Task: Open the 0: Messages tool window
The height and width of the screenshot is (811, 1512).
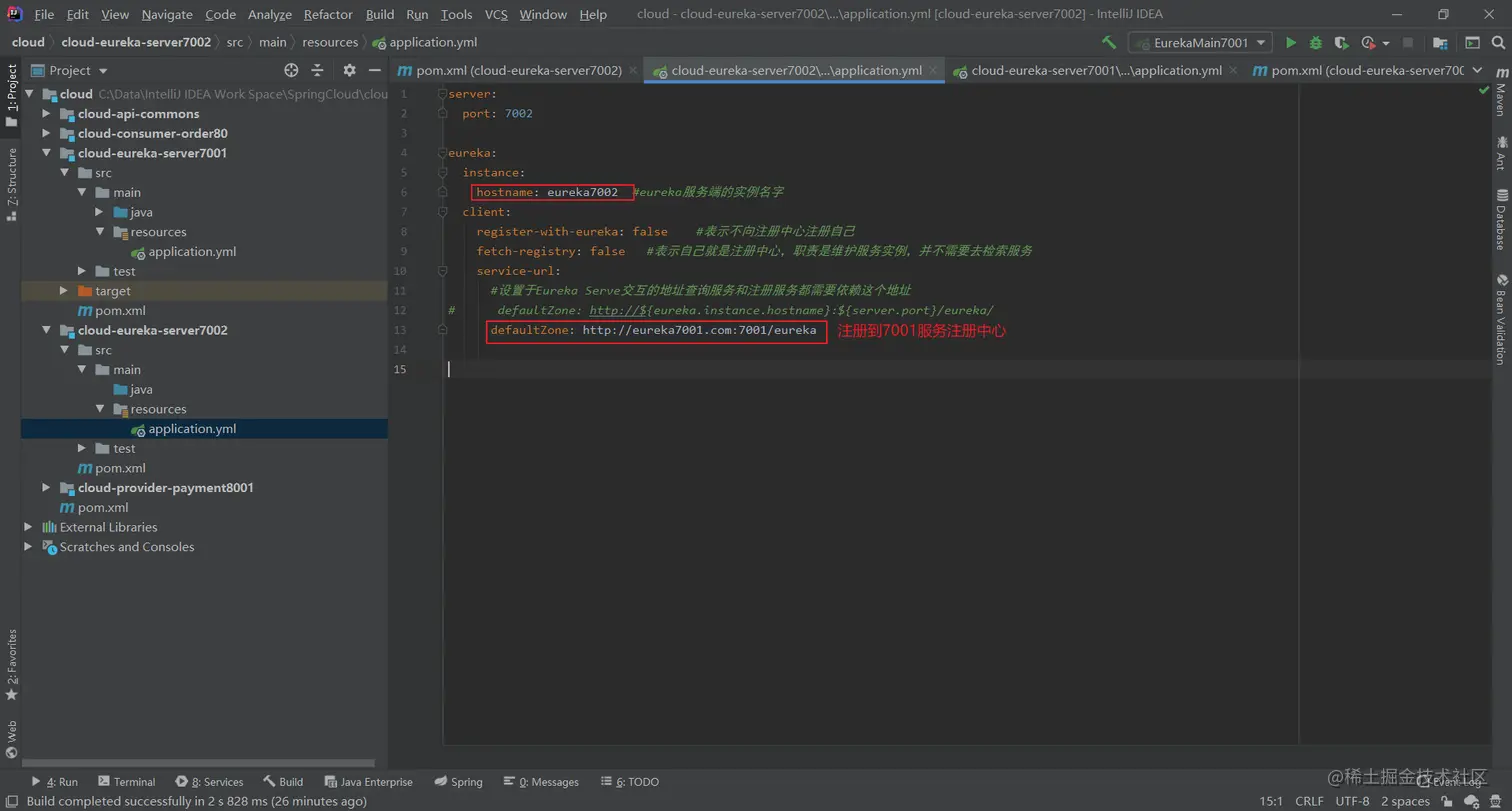Action: [541, 782]
